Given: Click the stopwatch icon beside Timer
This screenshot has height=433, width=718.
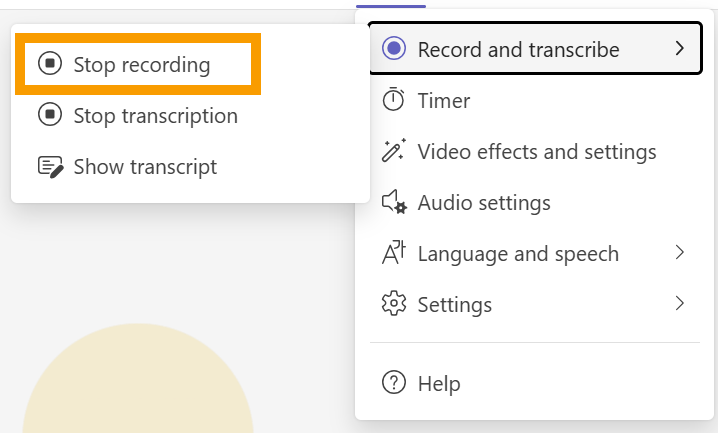Looking at the screenshot, I should pyautogui.click(x=394, y=100).
